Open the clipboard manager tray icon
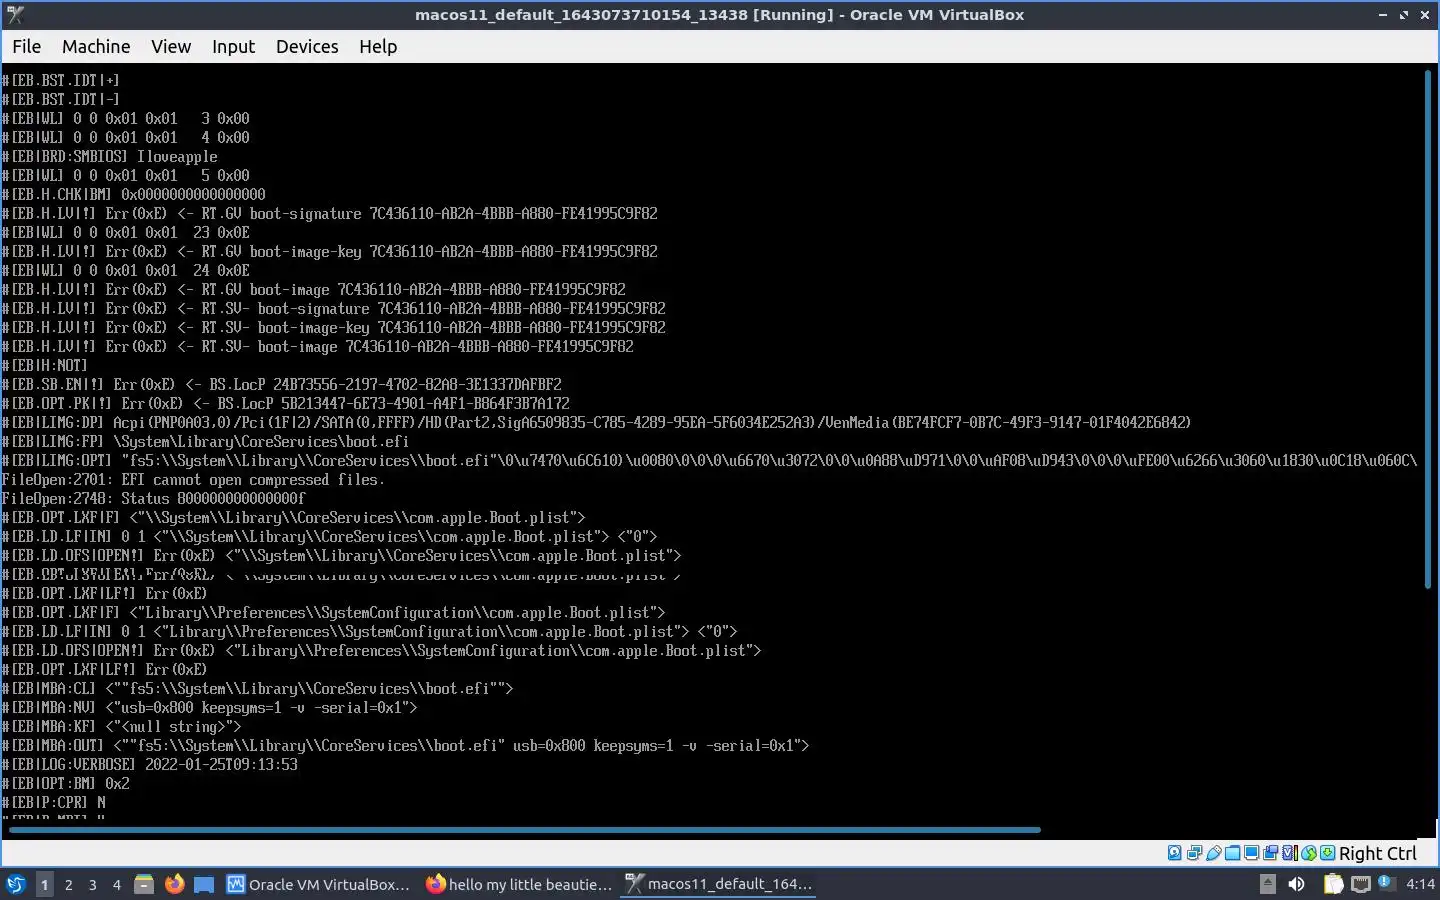1440x900 pixels. (x=1333, y=884)
